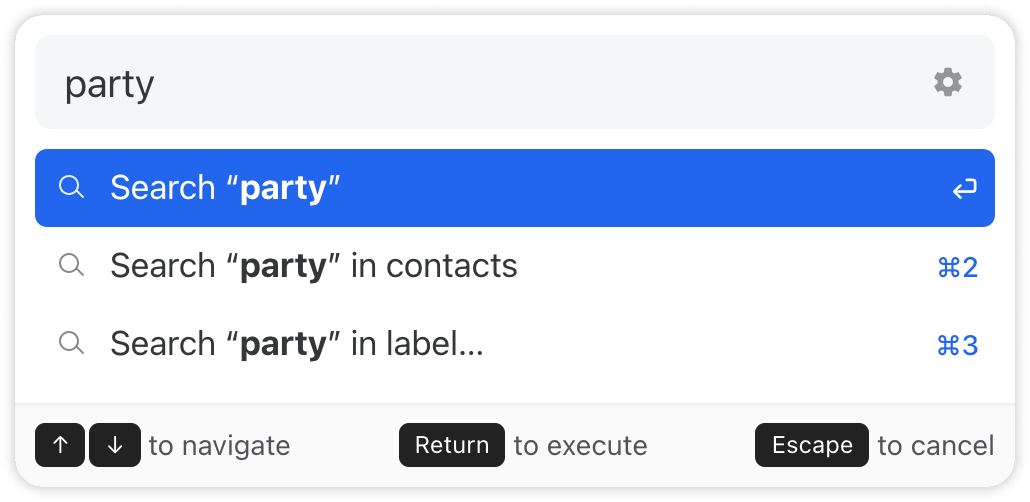Click the "to cancel" hint text

pos(935,445)
